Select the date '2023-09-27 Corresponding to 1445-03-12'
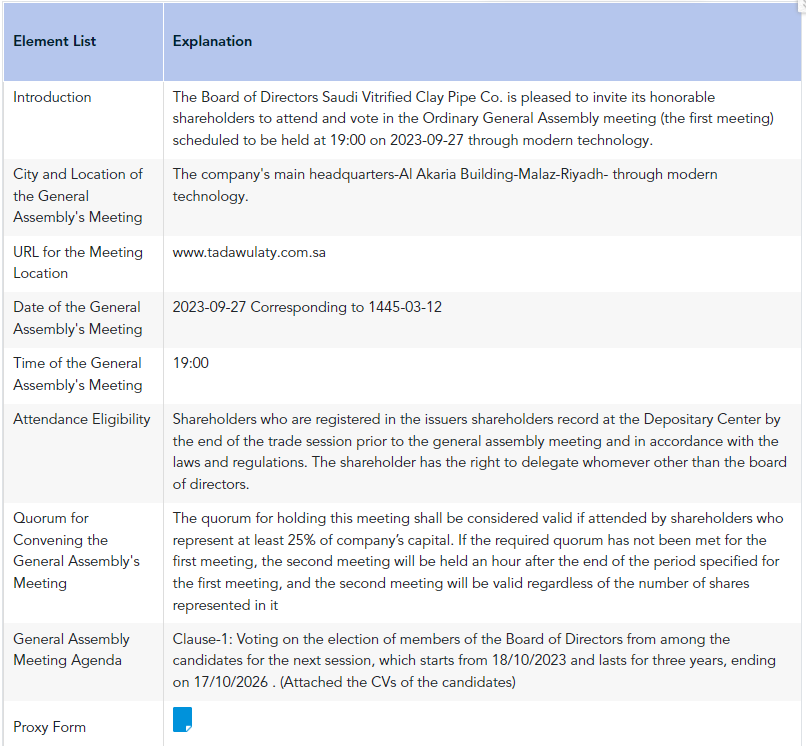 tap(307, 307)
